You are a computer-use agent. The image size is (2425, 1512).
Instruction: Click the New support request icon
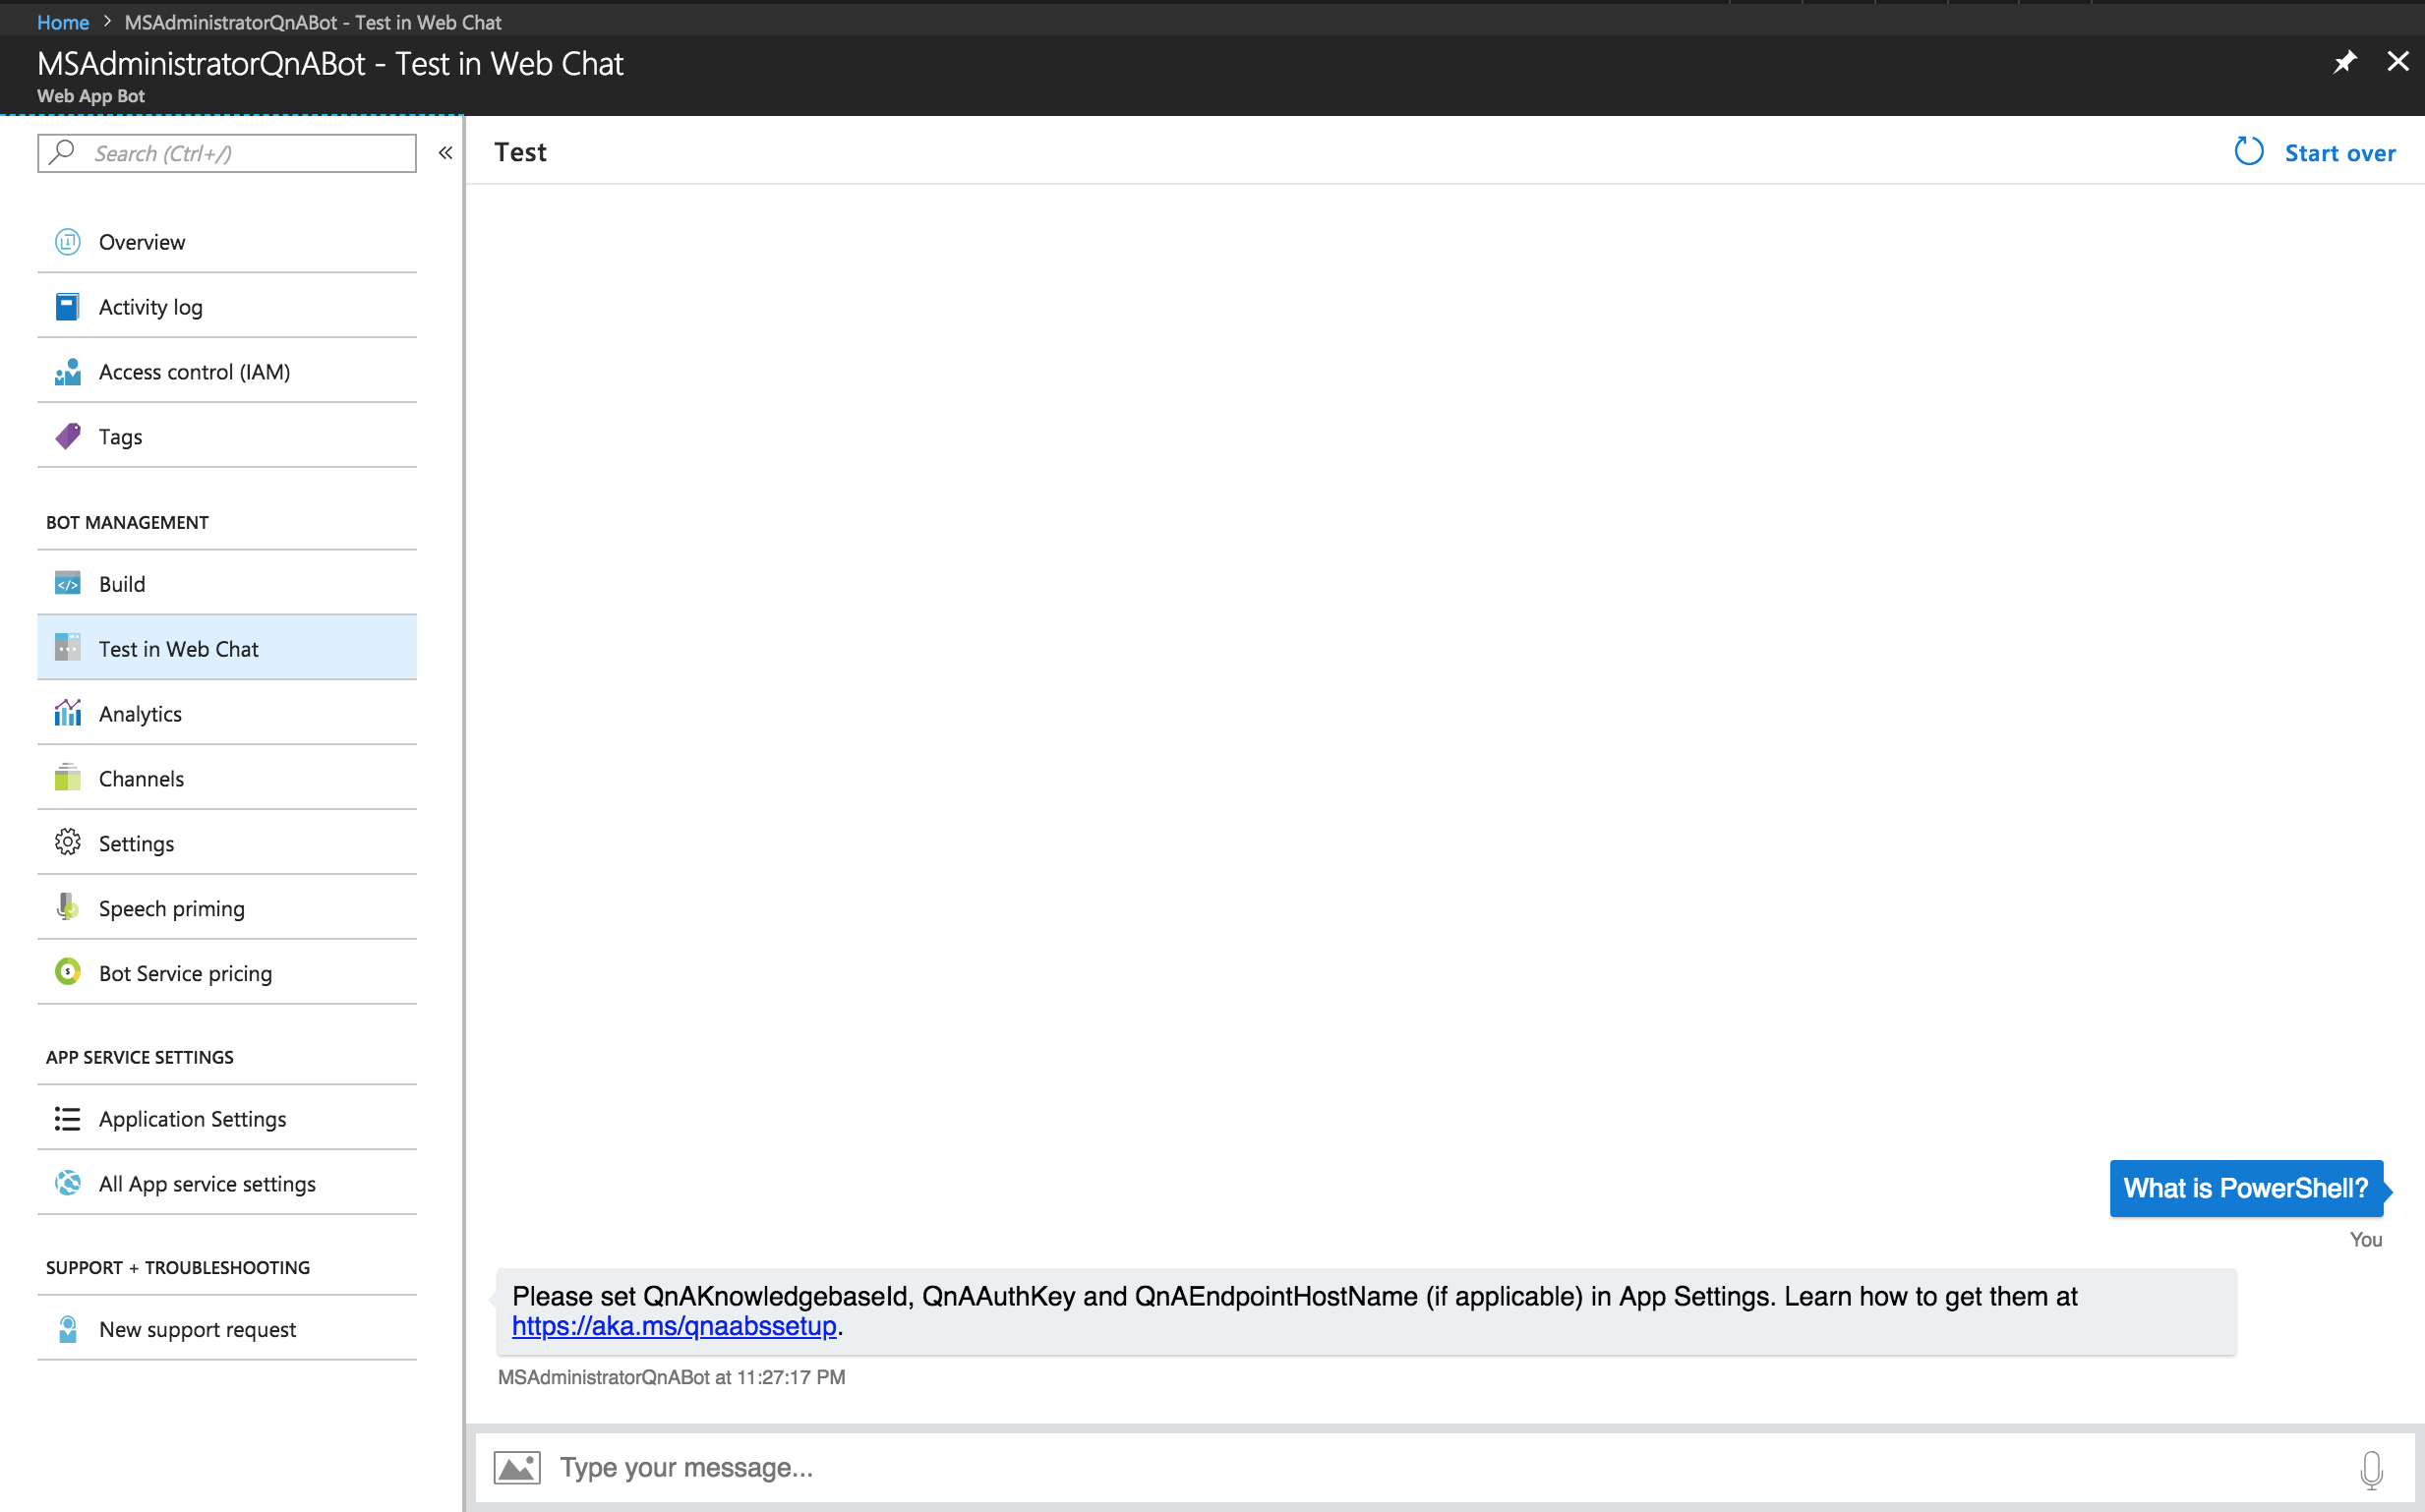click(x=67, y=1329)
